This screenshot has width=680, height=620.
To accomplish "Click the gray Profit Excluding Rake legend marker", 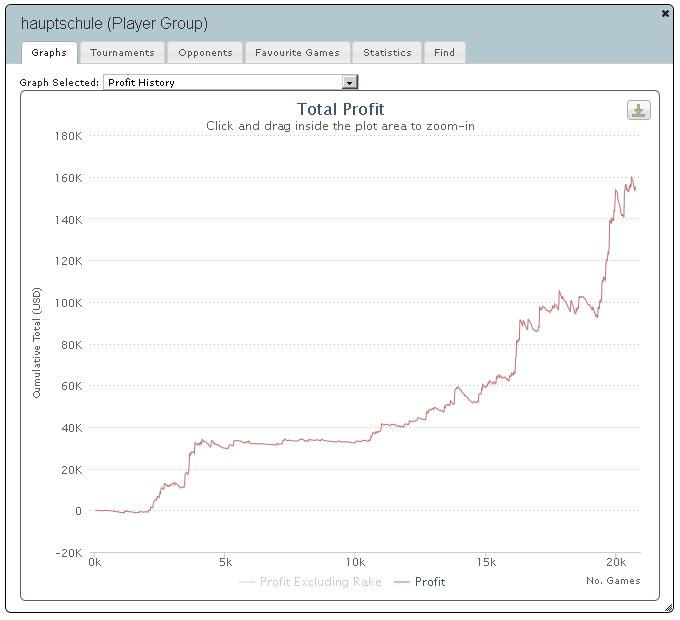I will coord(246,582).
